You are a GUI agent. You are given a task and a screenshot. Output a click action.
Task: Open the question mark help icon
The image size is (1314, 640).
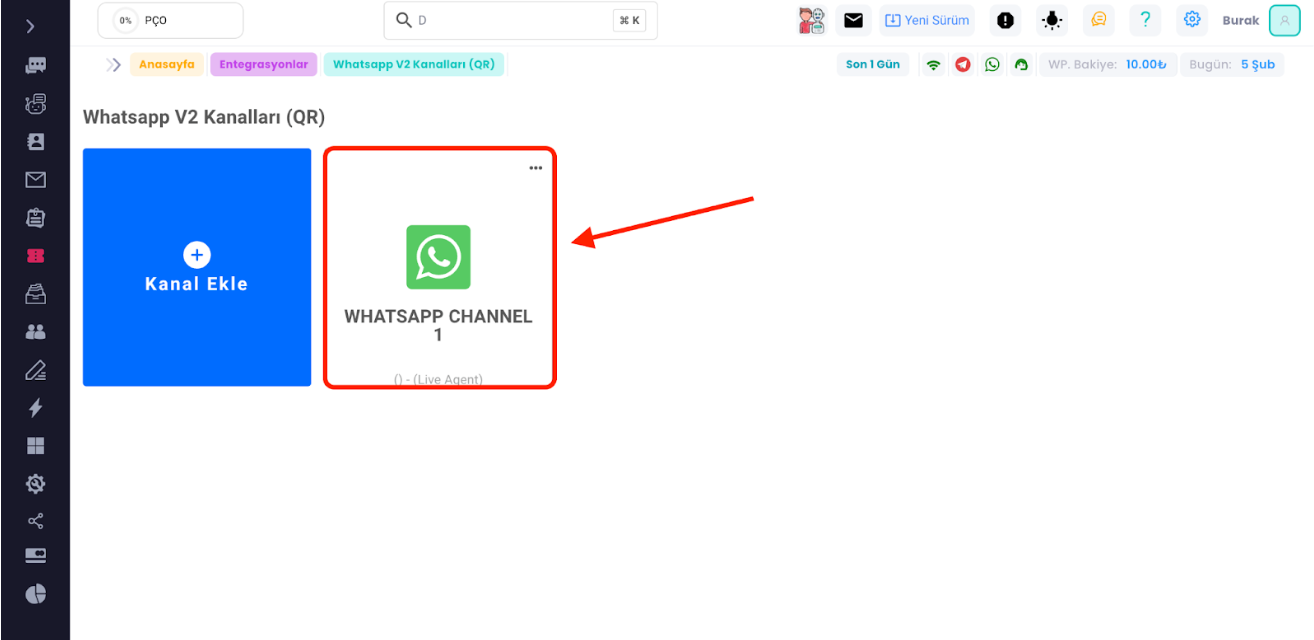click(x=1146, y=20)
